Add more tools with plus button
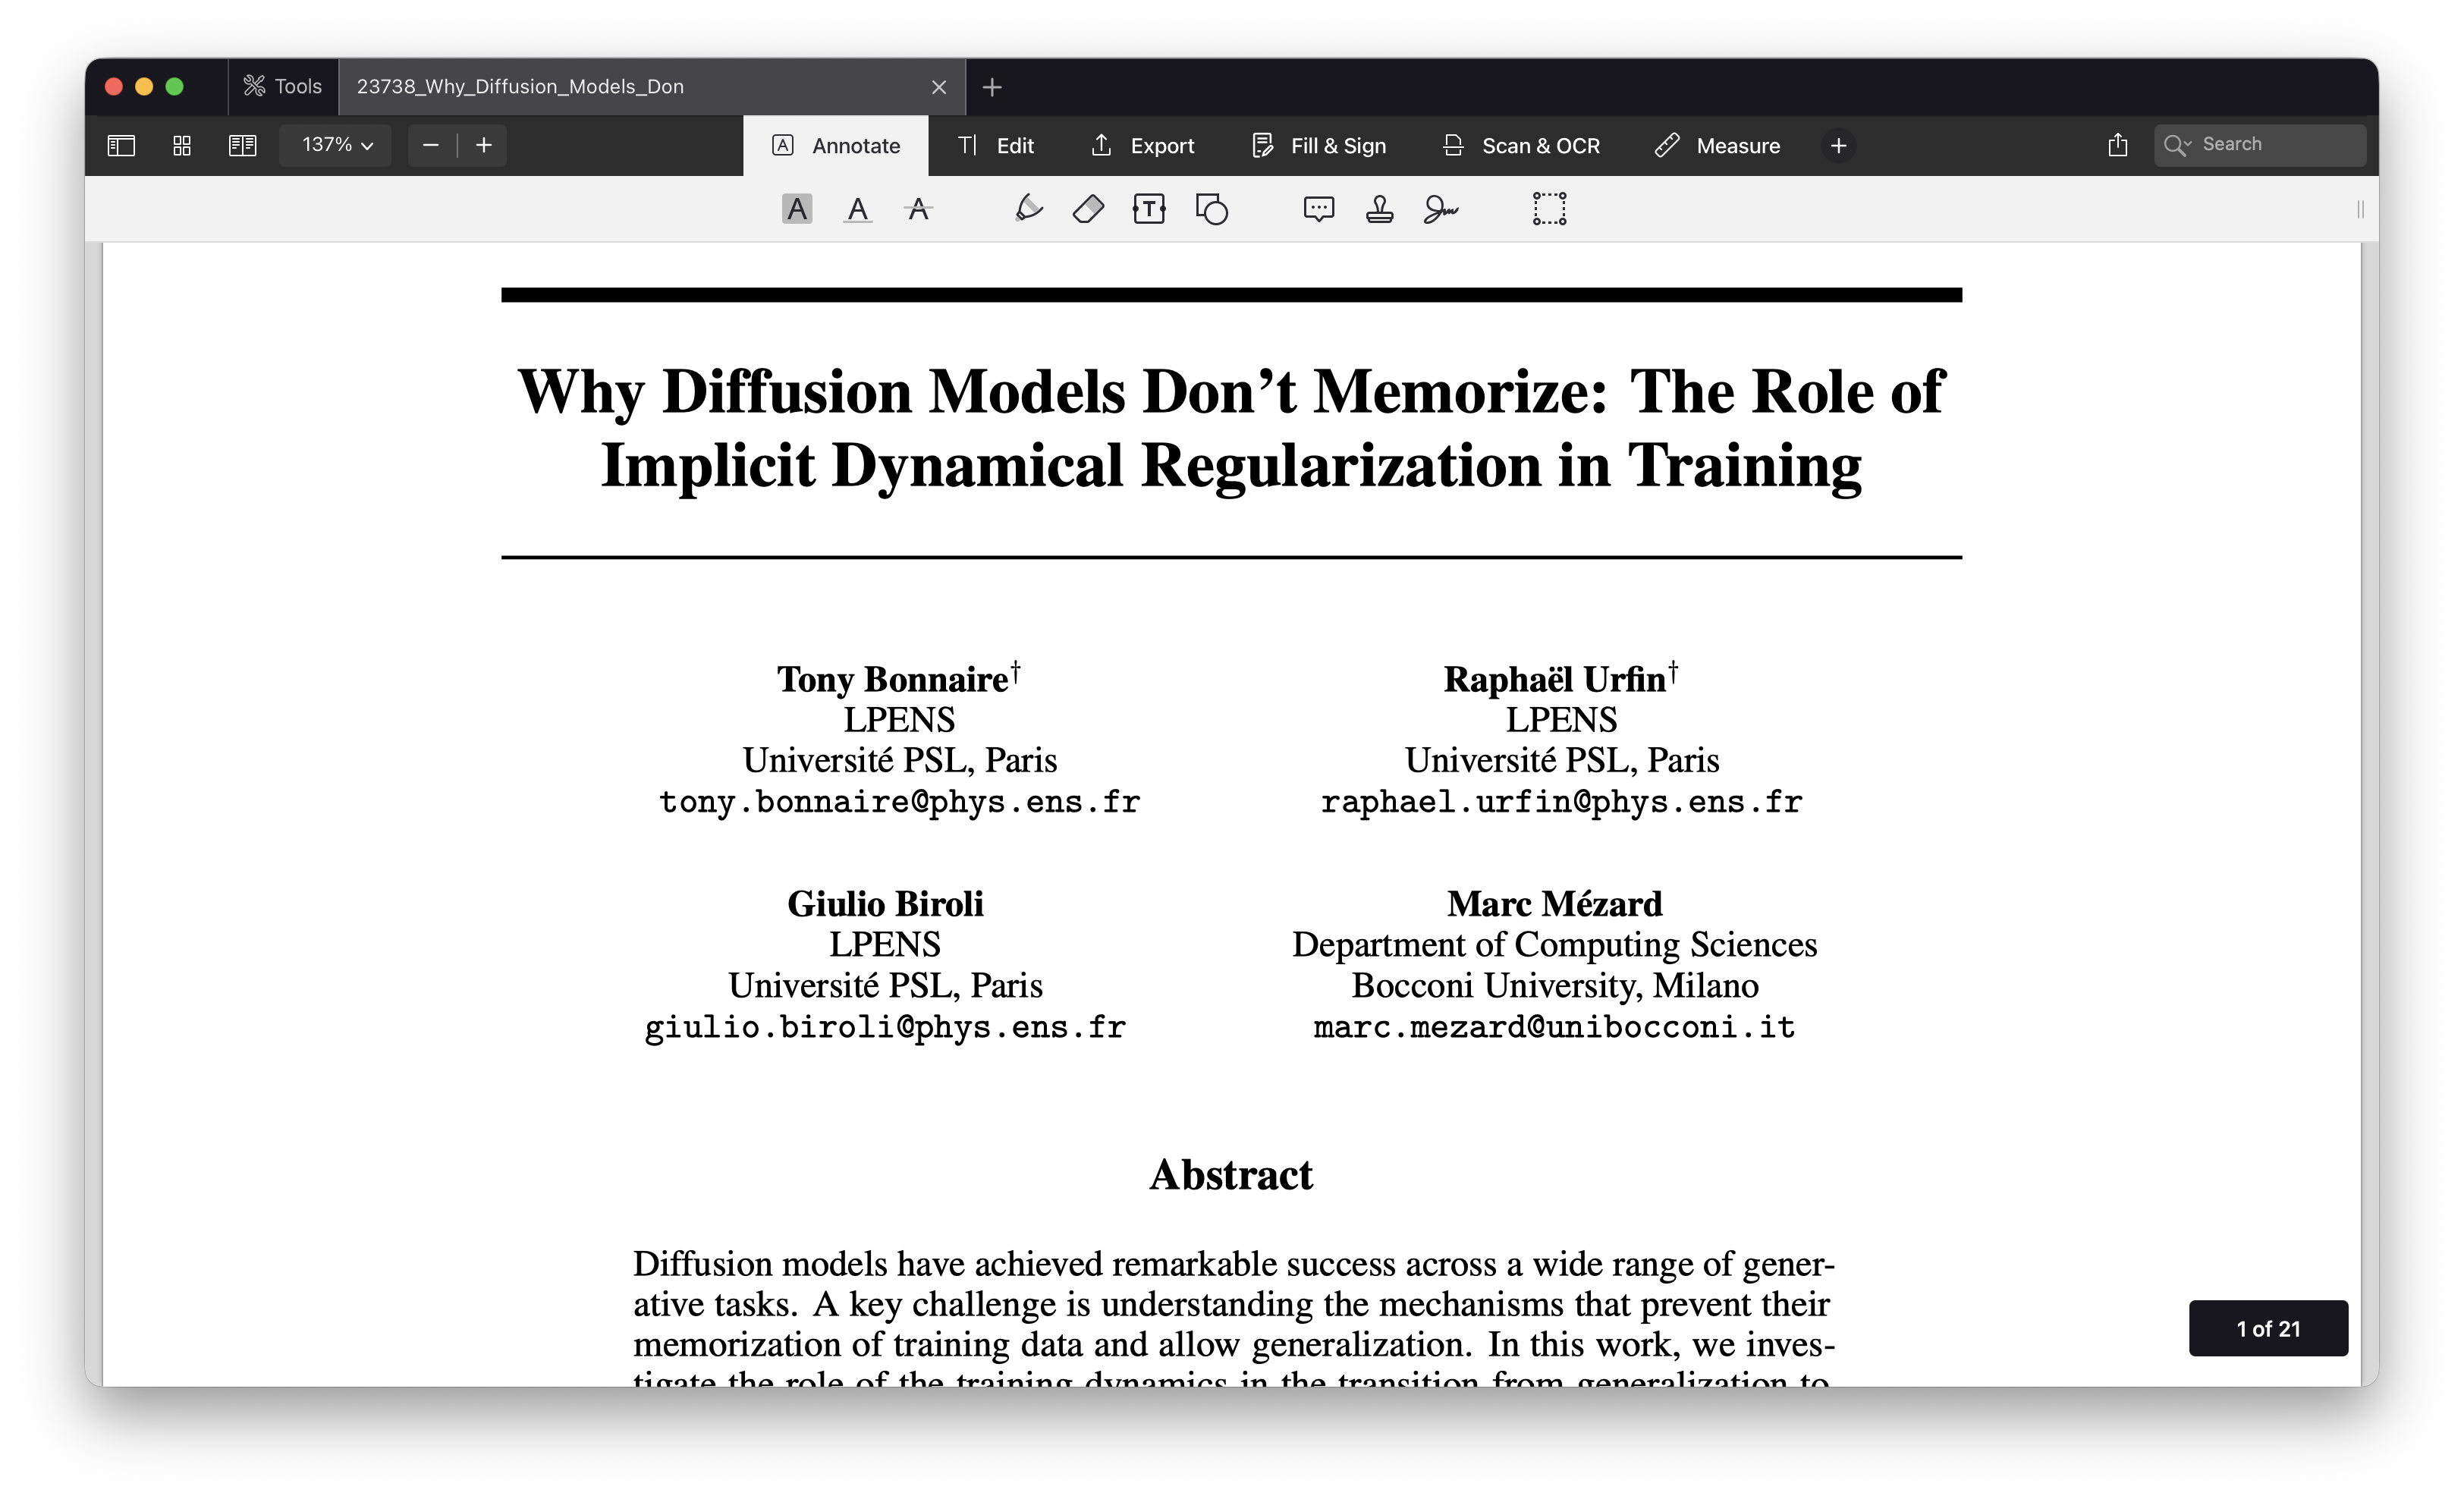The image size is (2464, 1499). [x=1838, y=146]
